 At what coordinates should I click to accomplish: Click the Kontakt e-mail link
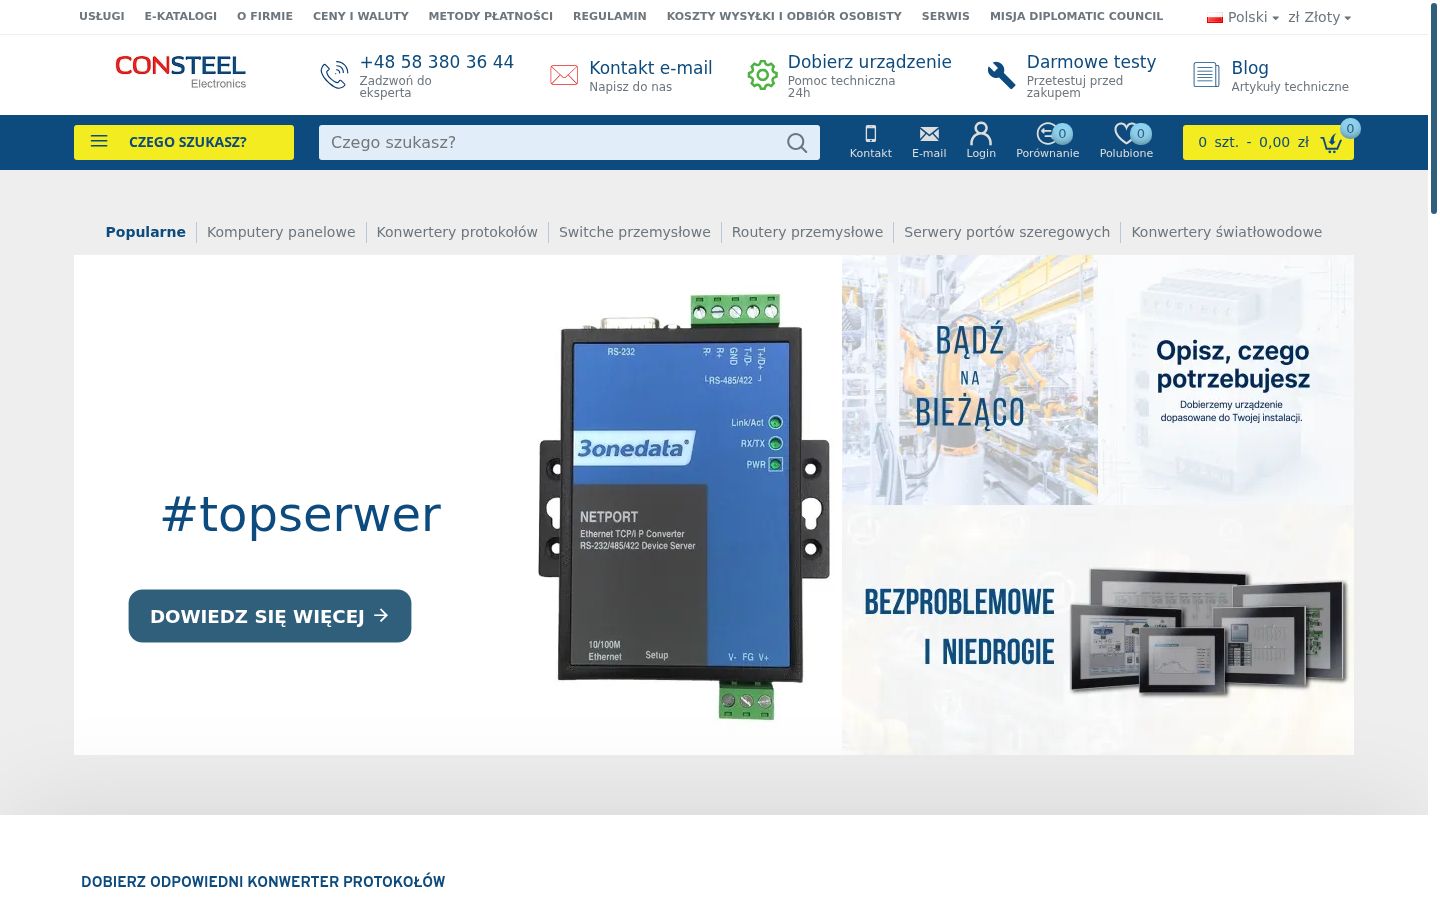[651, 68]
